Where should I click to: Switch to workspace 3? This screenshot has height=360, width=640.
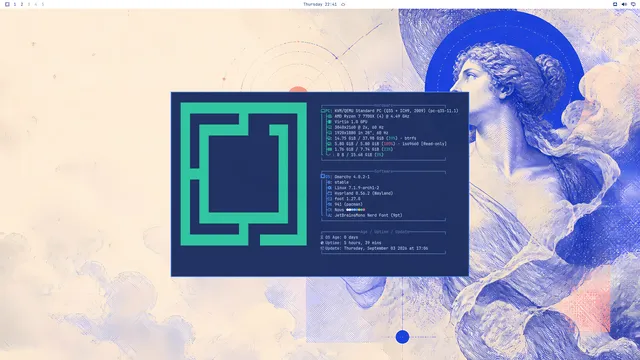(29, 4)
